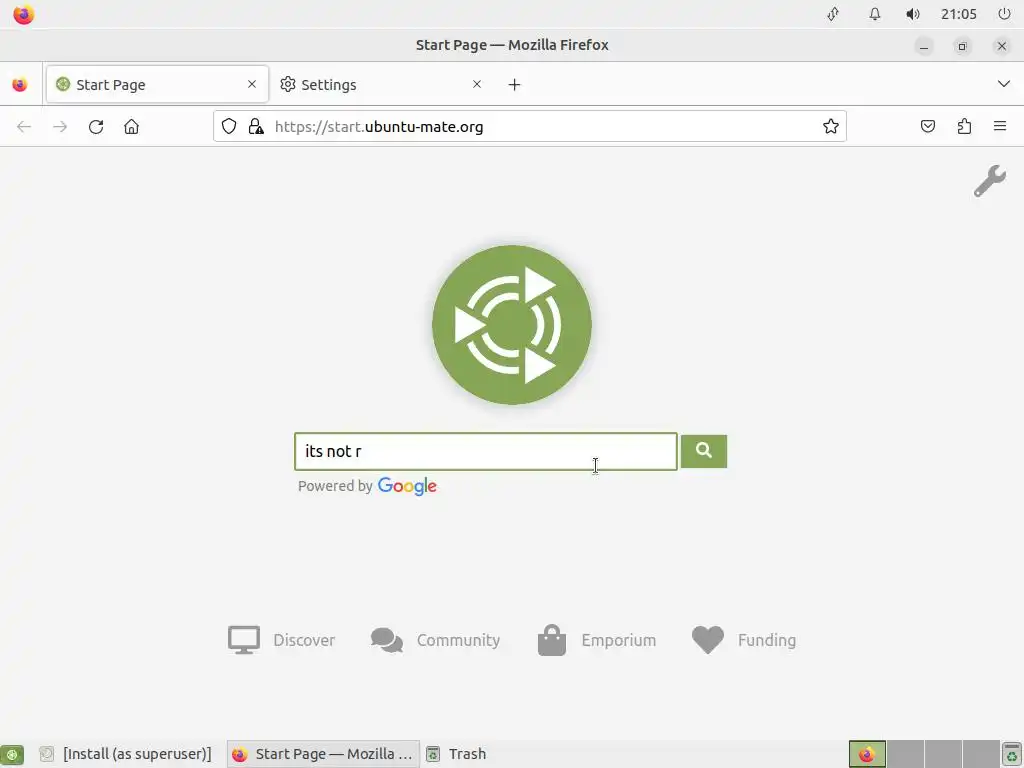Maximize the Firefox window
Image resolution: width=1024 pixels, height=768 pixels.
[x=962, y=46]
